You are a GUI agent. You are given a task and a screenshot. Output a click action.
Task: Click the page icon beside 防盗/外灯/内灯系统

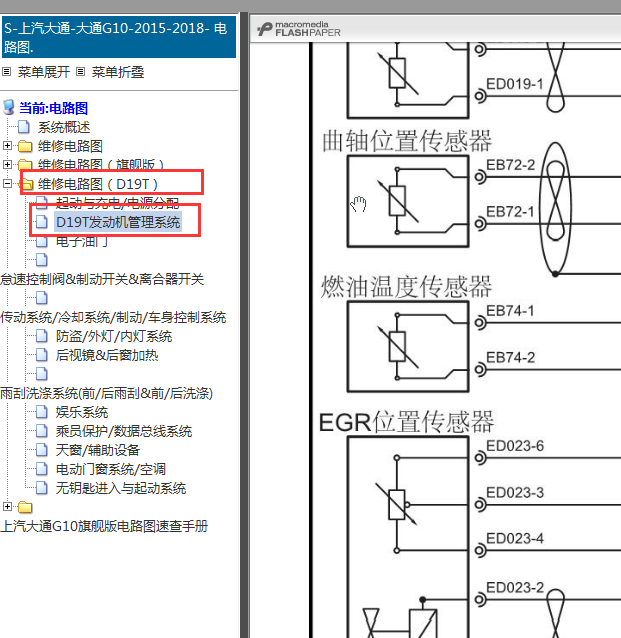click(42, 336)
